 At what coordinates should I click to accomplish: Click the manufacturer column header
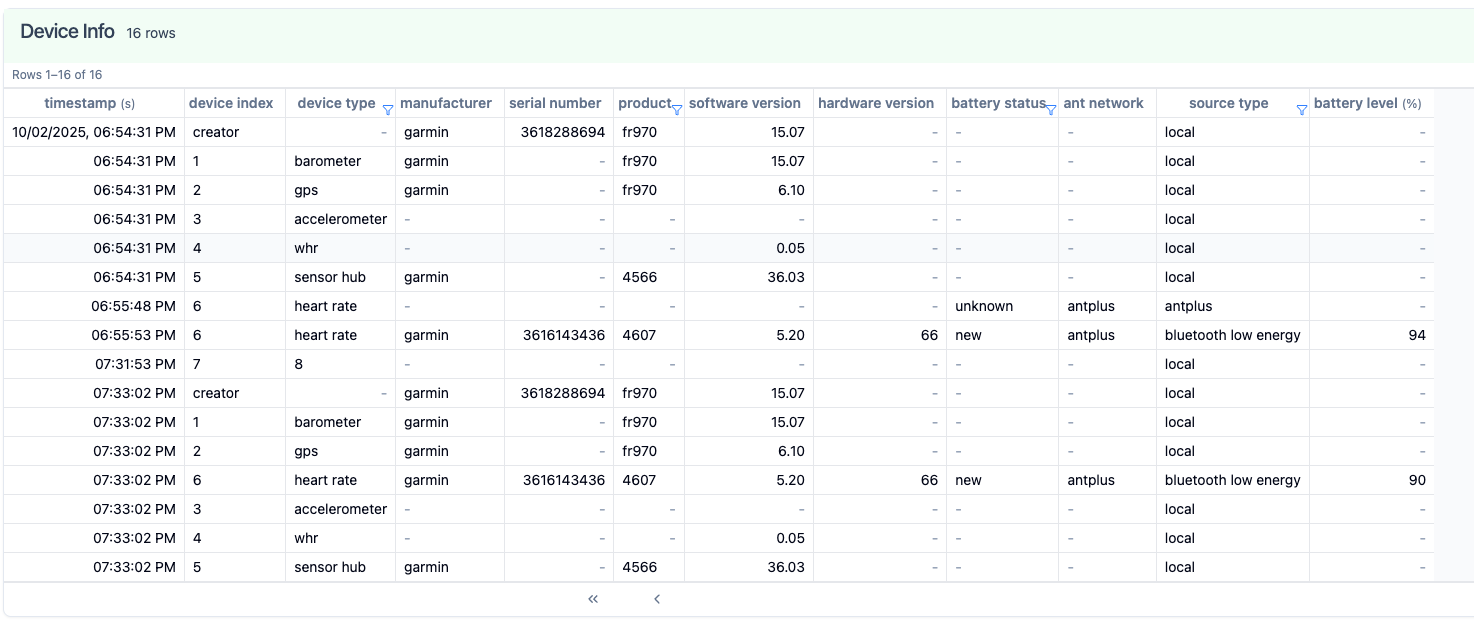click(445, 103)
